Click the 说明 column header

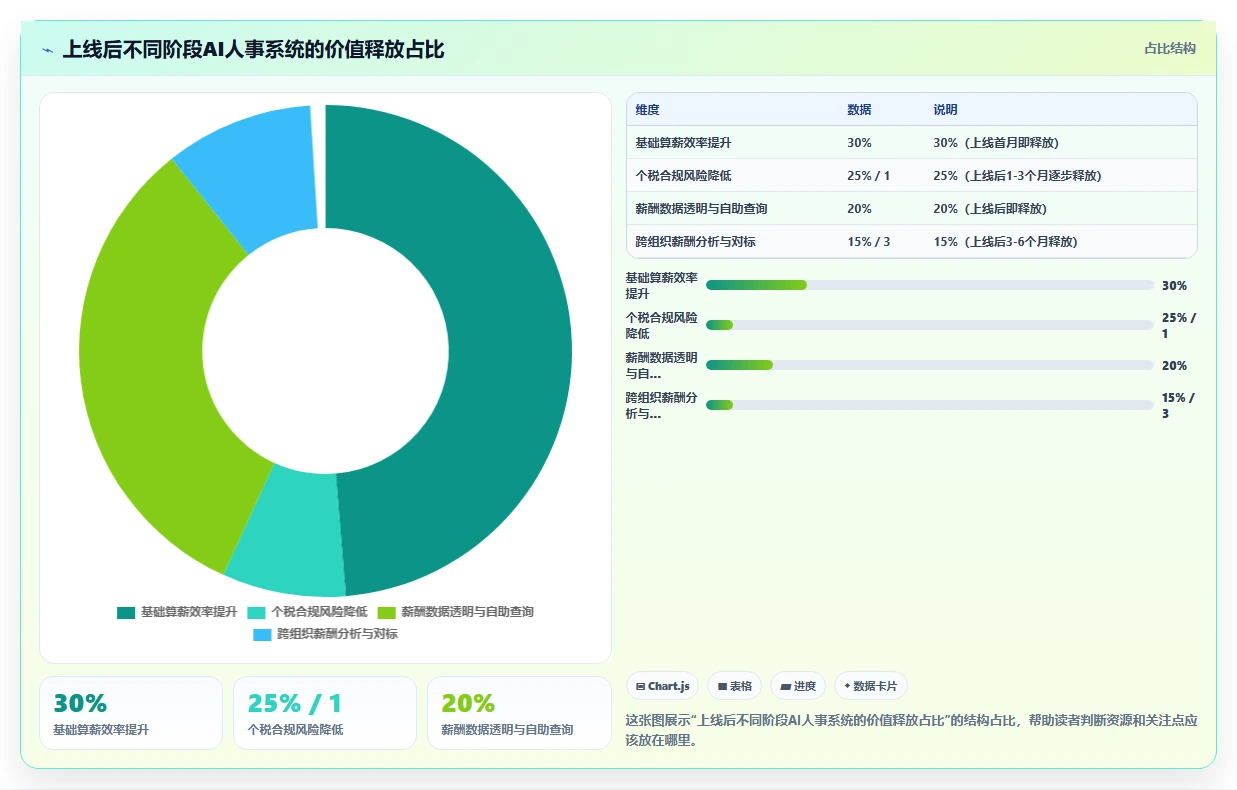(x=946, y=110)
